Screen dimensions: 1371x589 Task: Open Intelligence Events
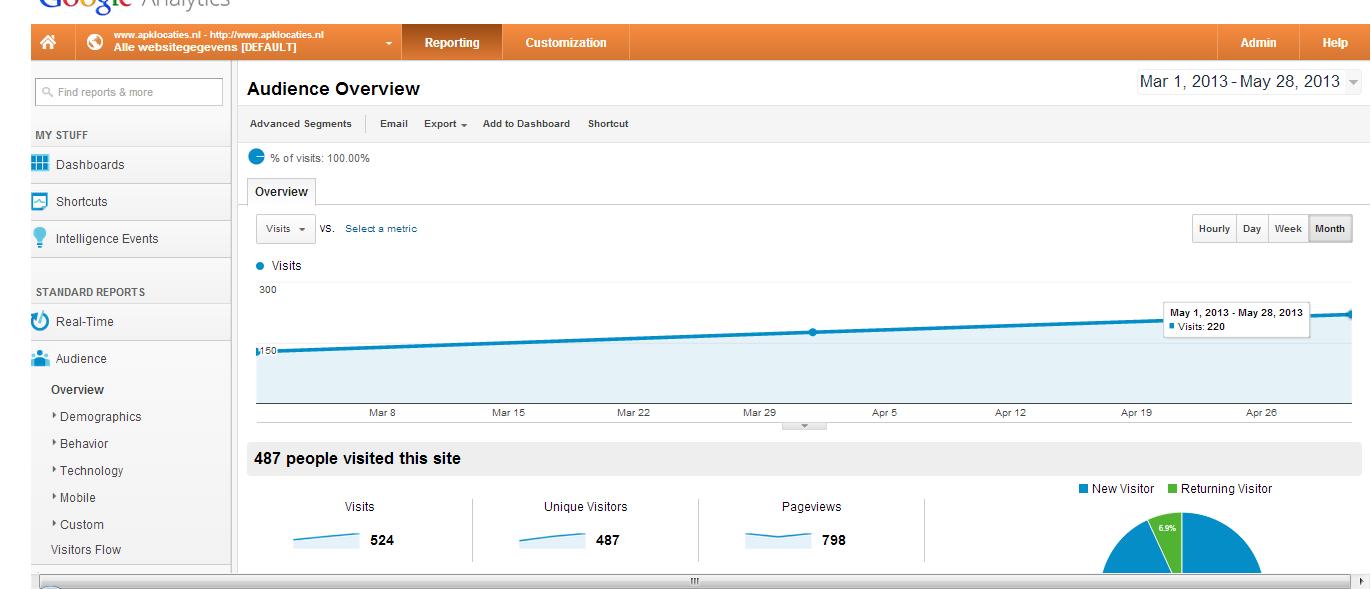pos(107,239)
